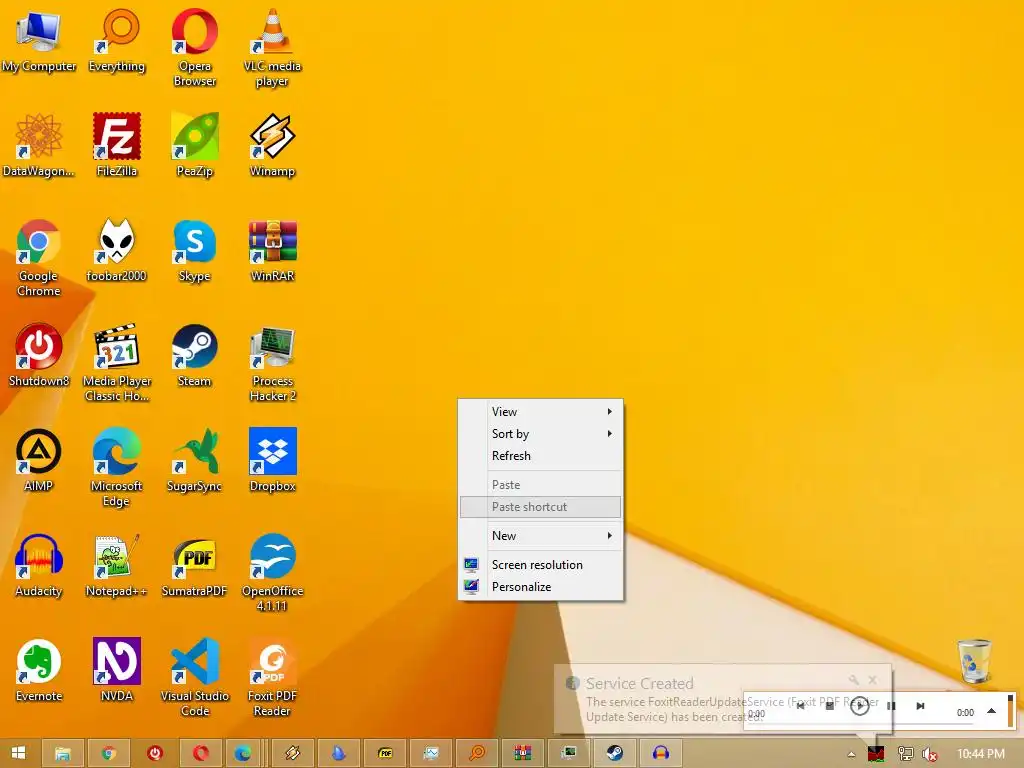The height and width of the screenshot is (768, 1024).
Task: Select the WinRAR desktop shortcut
Action: [272, 251]
